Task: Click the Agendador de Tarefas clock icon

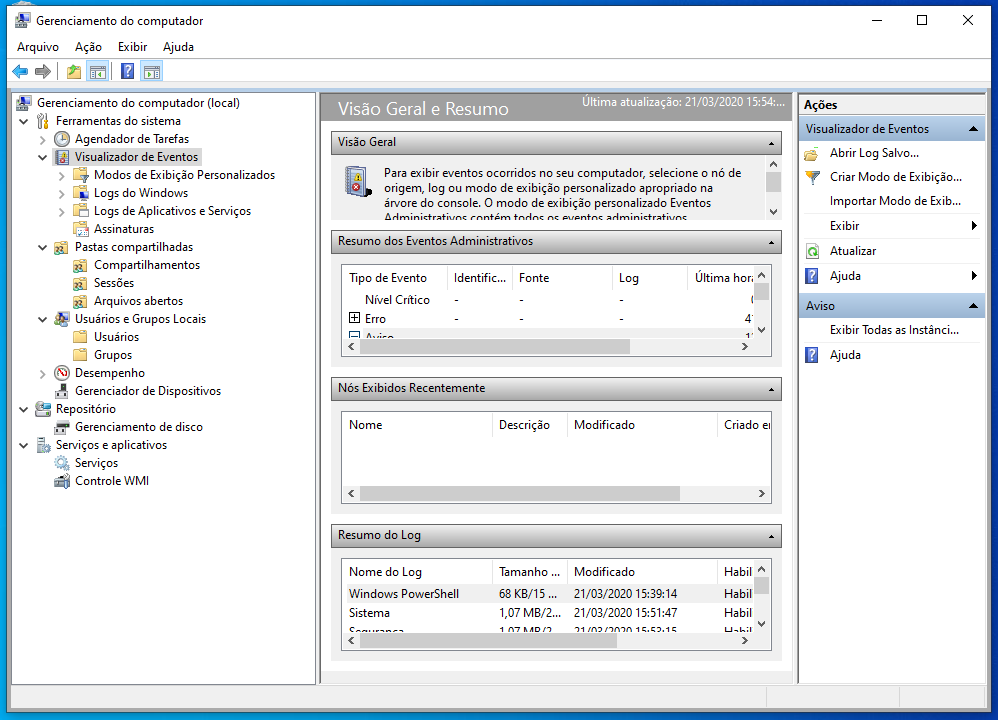Action: (x=62, y=139)
